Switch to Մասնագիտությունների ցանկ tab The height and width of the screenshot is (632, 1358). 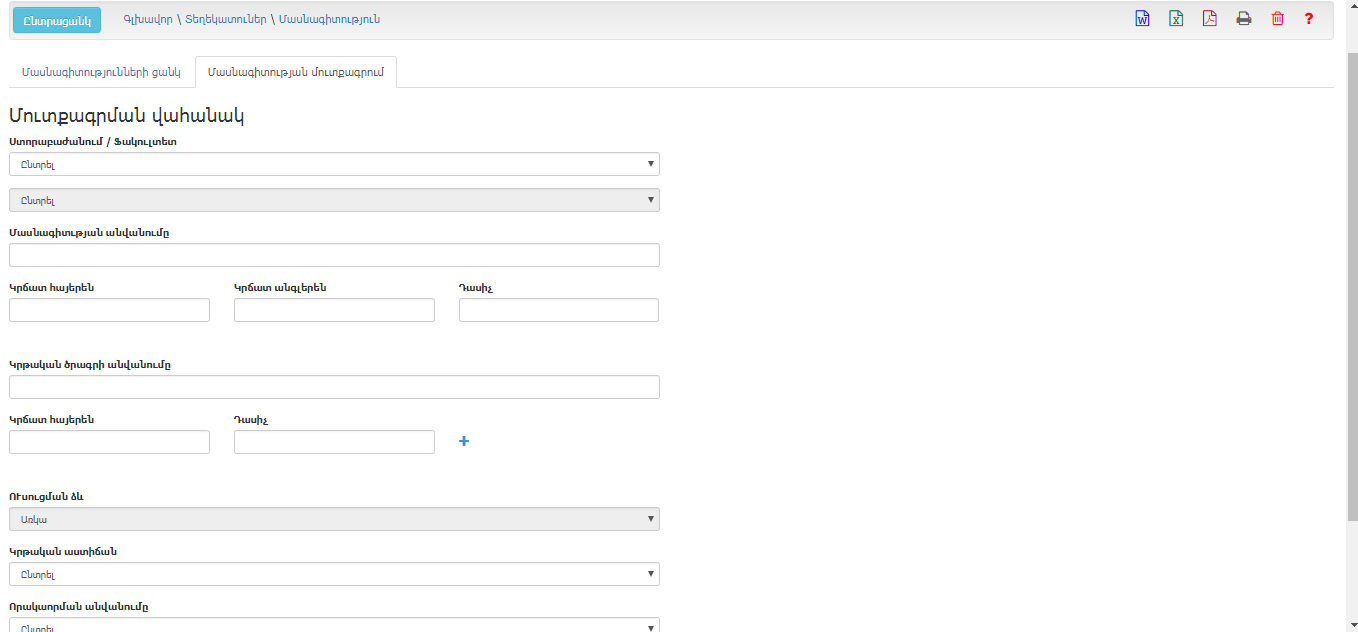[x=101, y=72]
